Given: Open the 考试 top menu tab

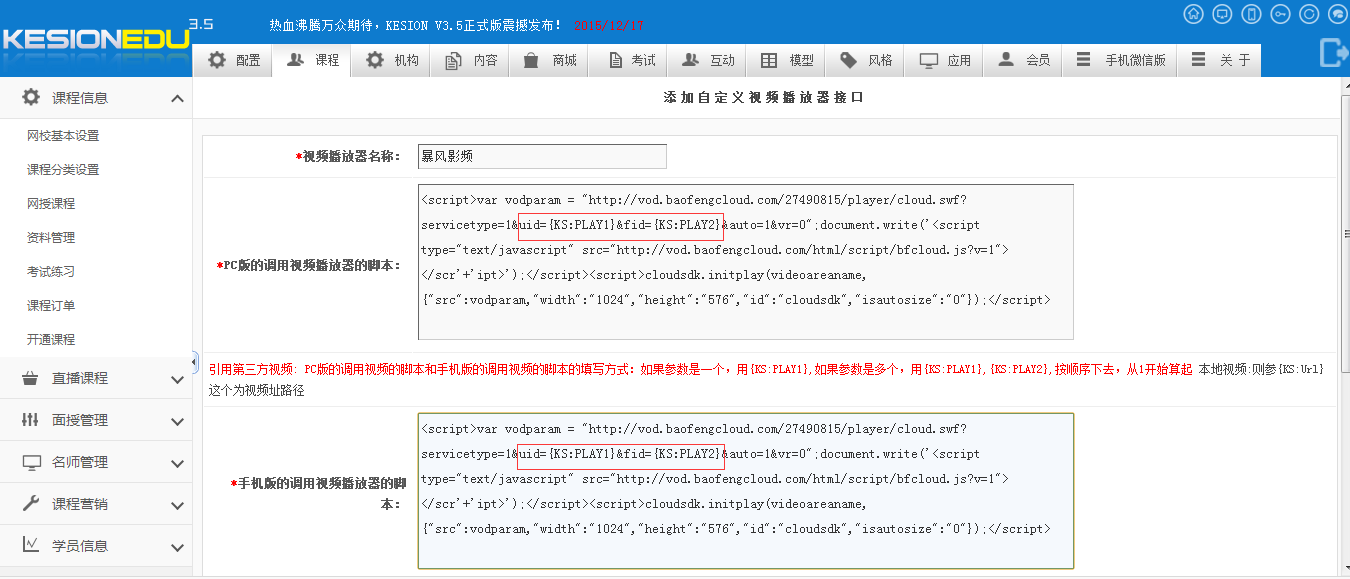Looking at the screenshot, I should [x=631, y=60].
